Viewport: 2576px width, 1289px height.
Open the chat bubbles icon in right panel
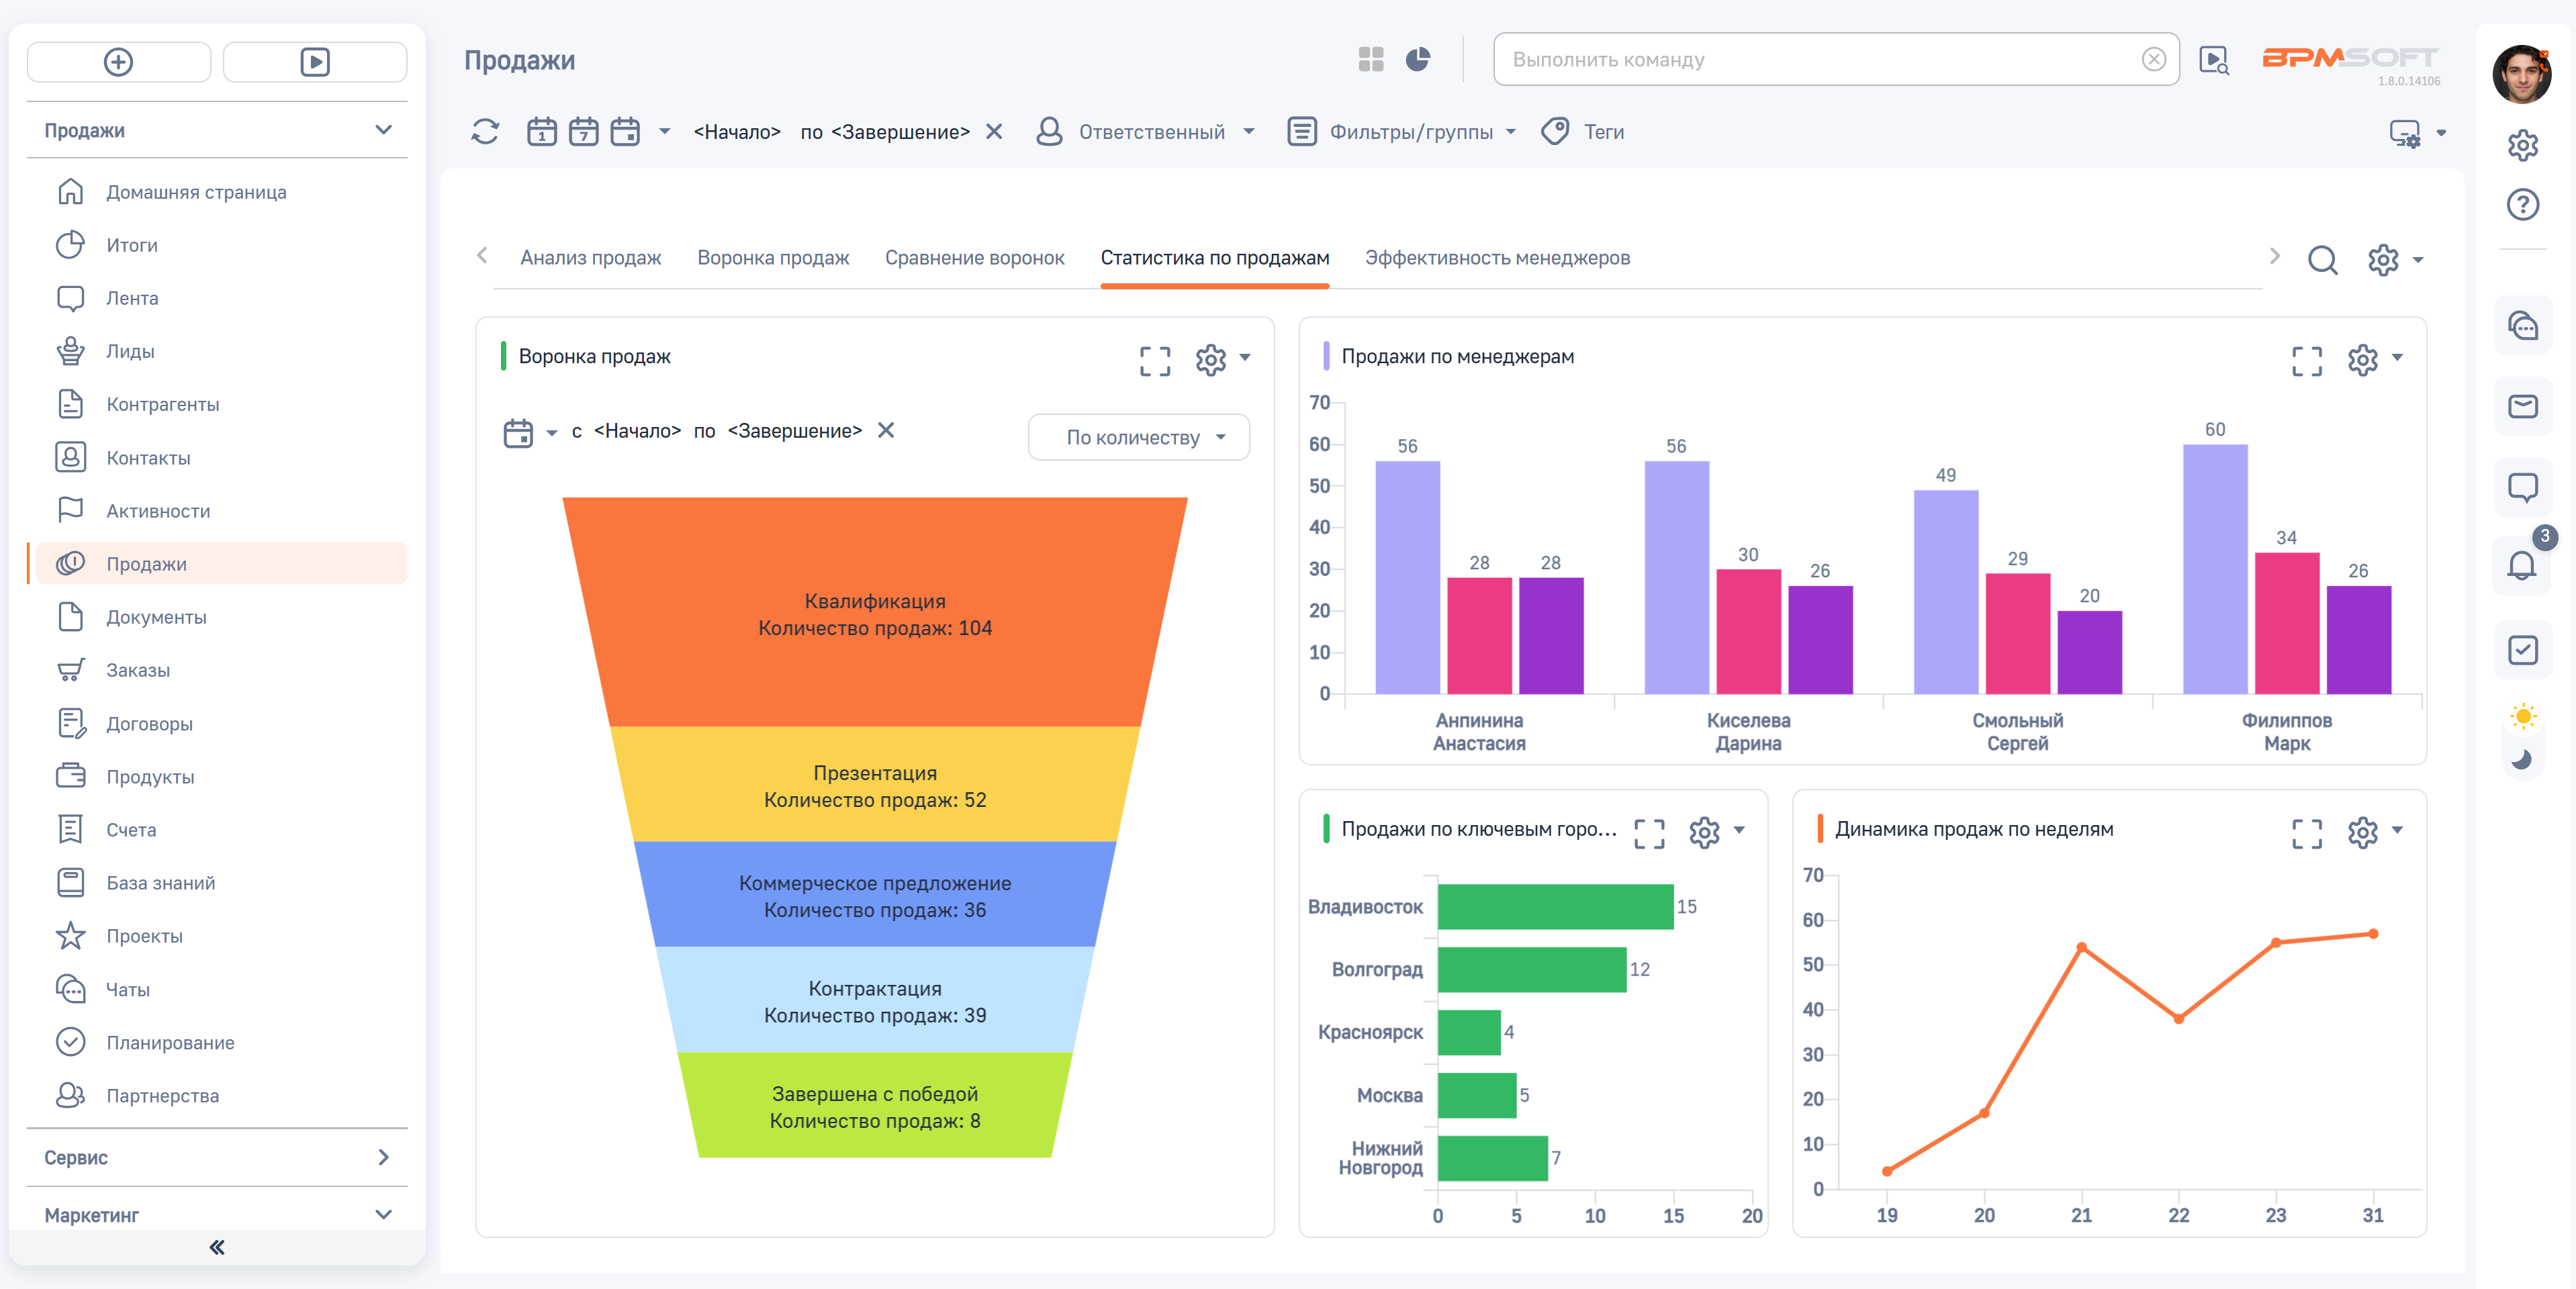(x=2523, y=326)
